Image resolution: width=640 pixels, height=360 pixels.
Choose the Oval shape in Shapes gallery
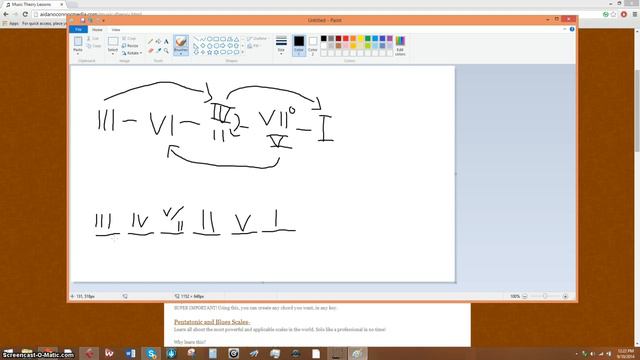[x=209, y=39]
